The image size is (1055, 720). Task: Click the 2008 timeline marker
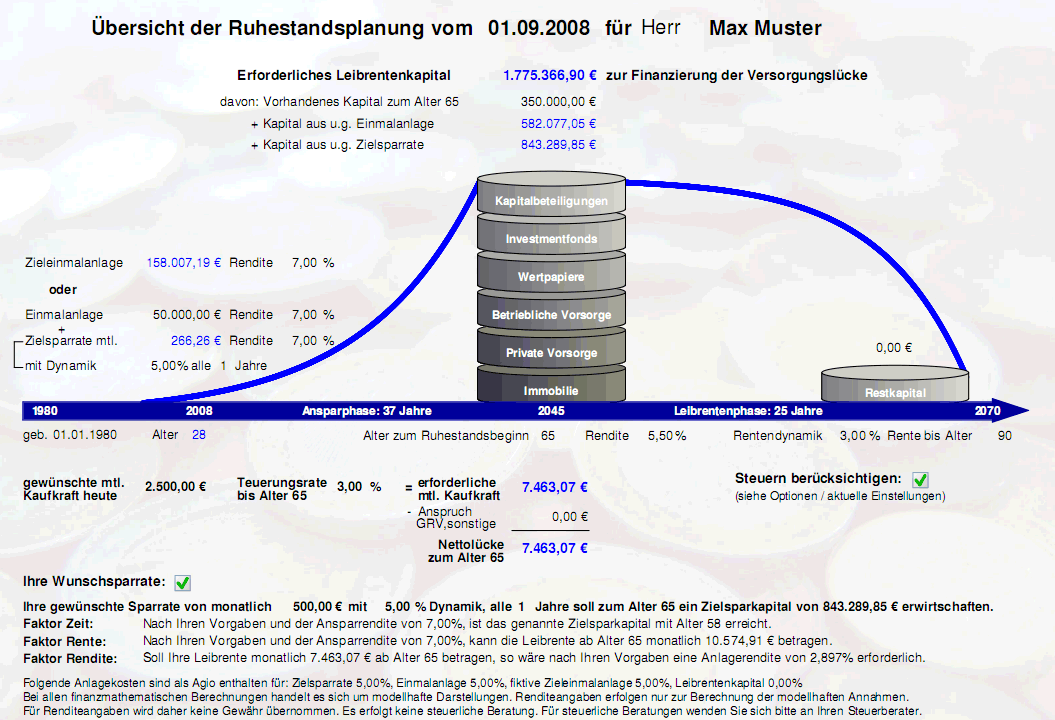pos(198,410)
